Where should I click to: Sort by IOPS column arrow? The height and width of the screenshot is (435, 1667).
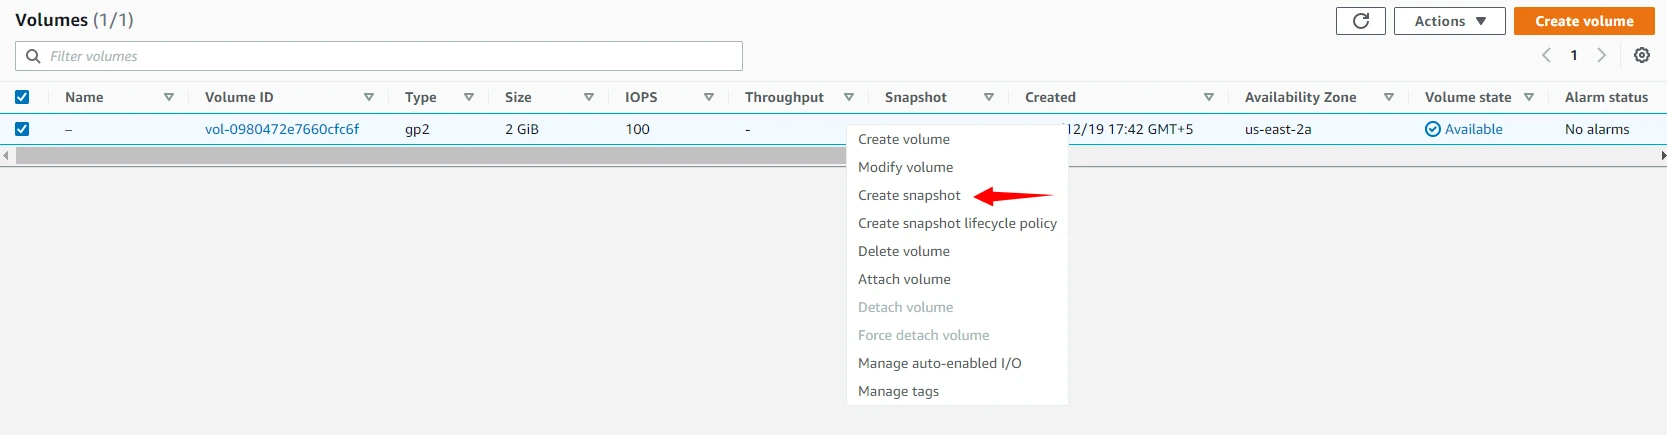click(708, 97)
